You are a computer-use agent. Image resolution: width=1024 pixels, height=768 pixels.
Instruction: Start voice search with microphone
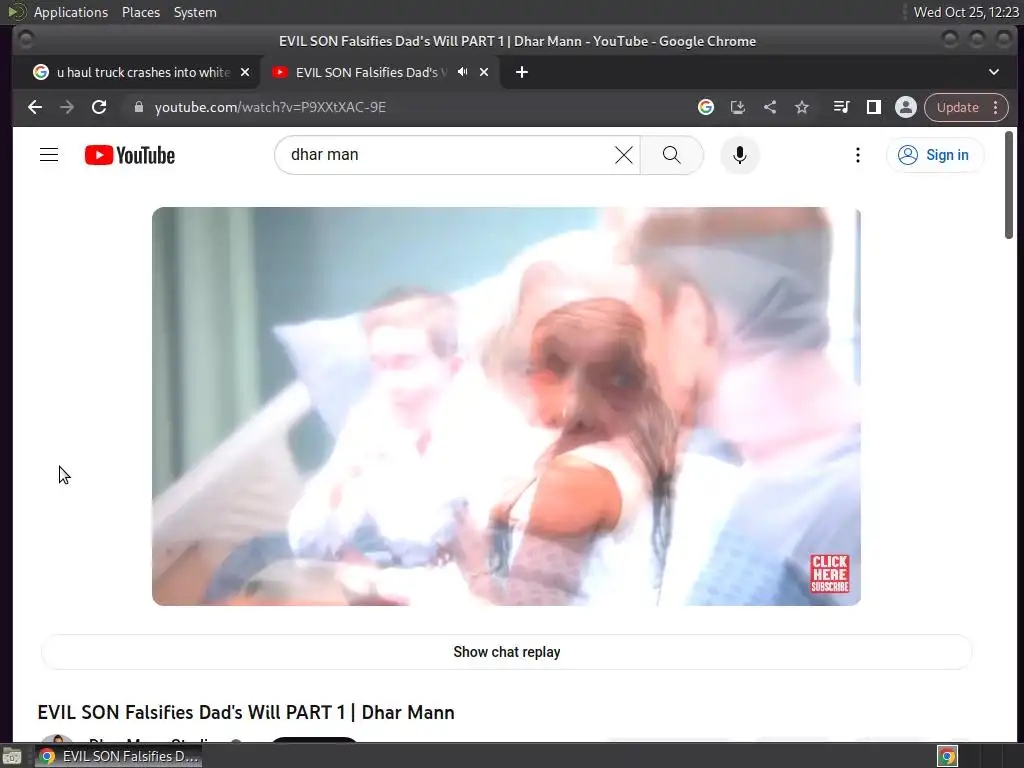click(x=739, y=155)
